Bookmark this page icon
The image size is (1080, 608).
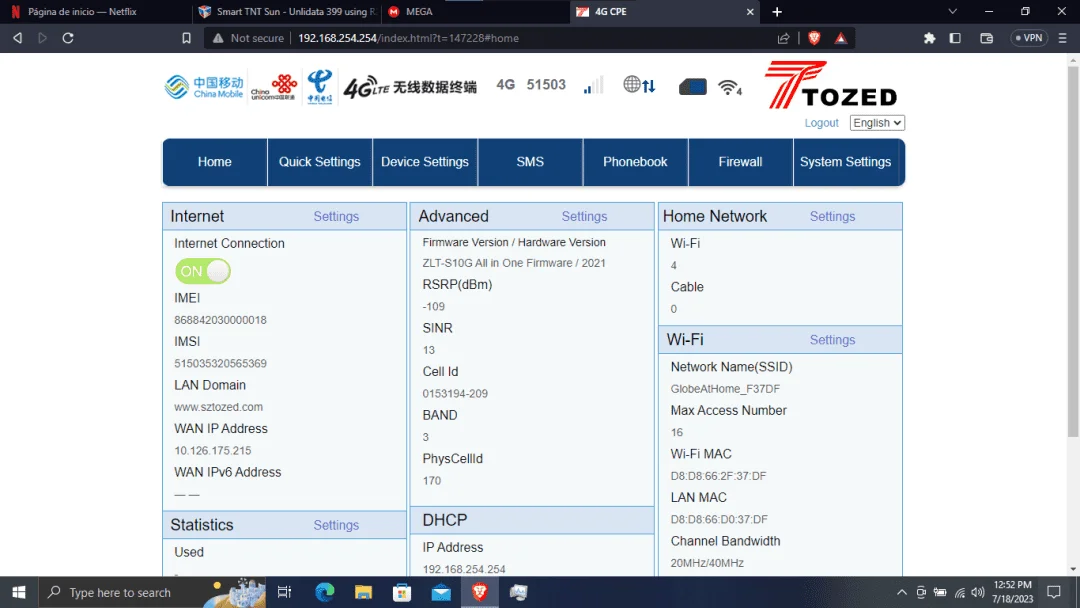[x=186, y=38]
